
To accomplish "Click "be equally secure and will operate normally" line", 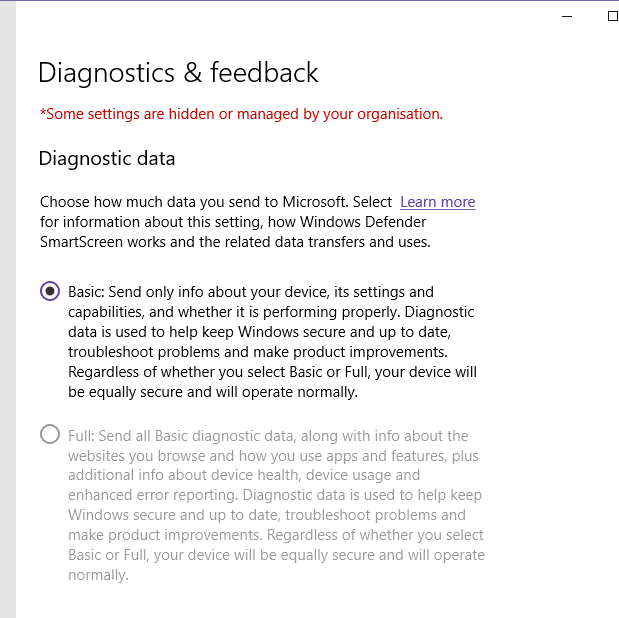I will [x=212, y=392].
